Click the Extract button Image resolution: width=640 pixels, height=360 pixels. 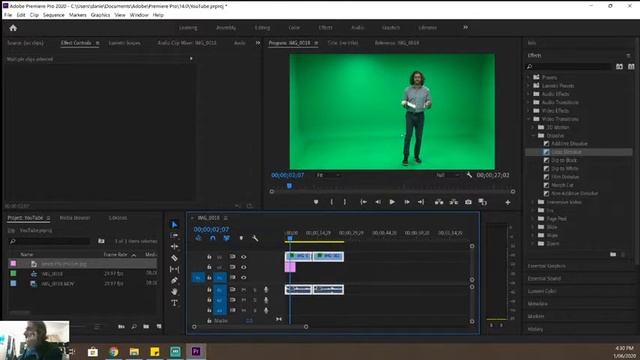(453, 202)
